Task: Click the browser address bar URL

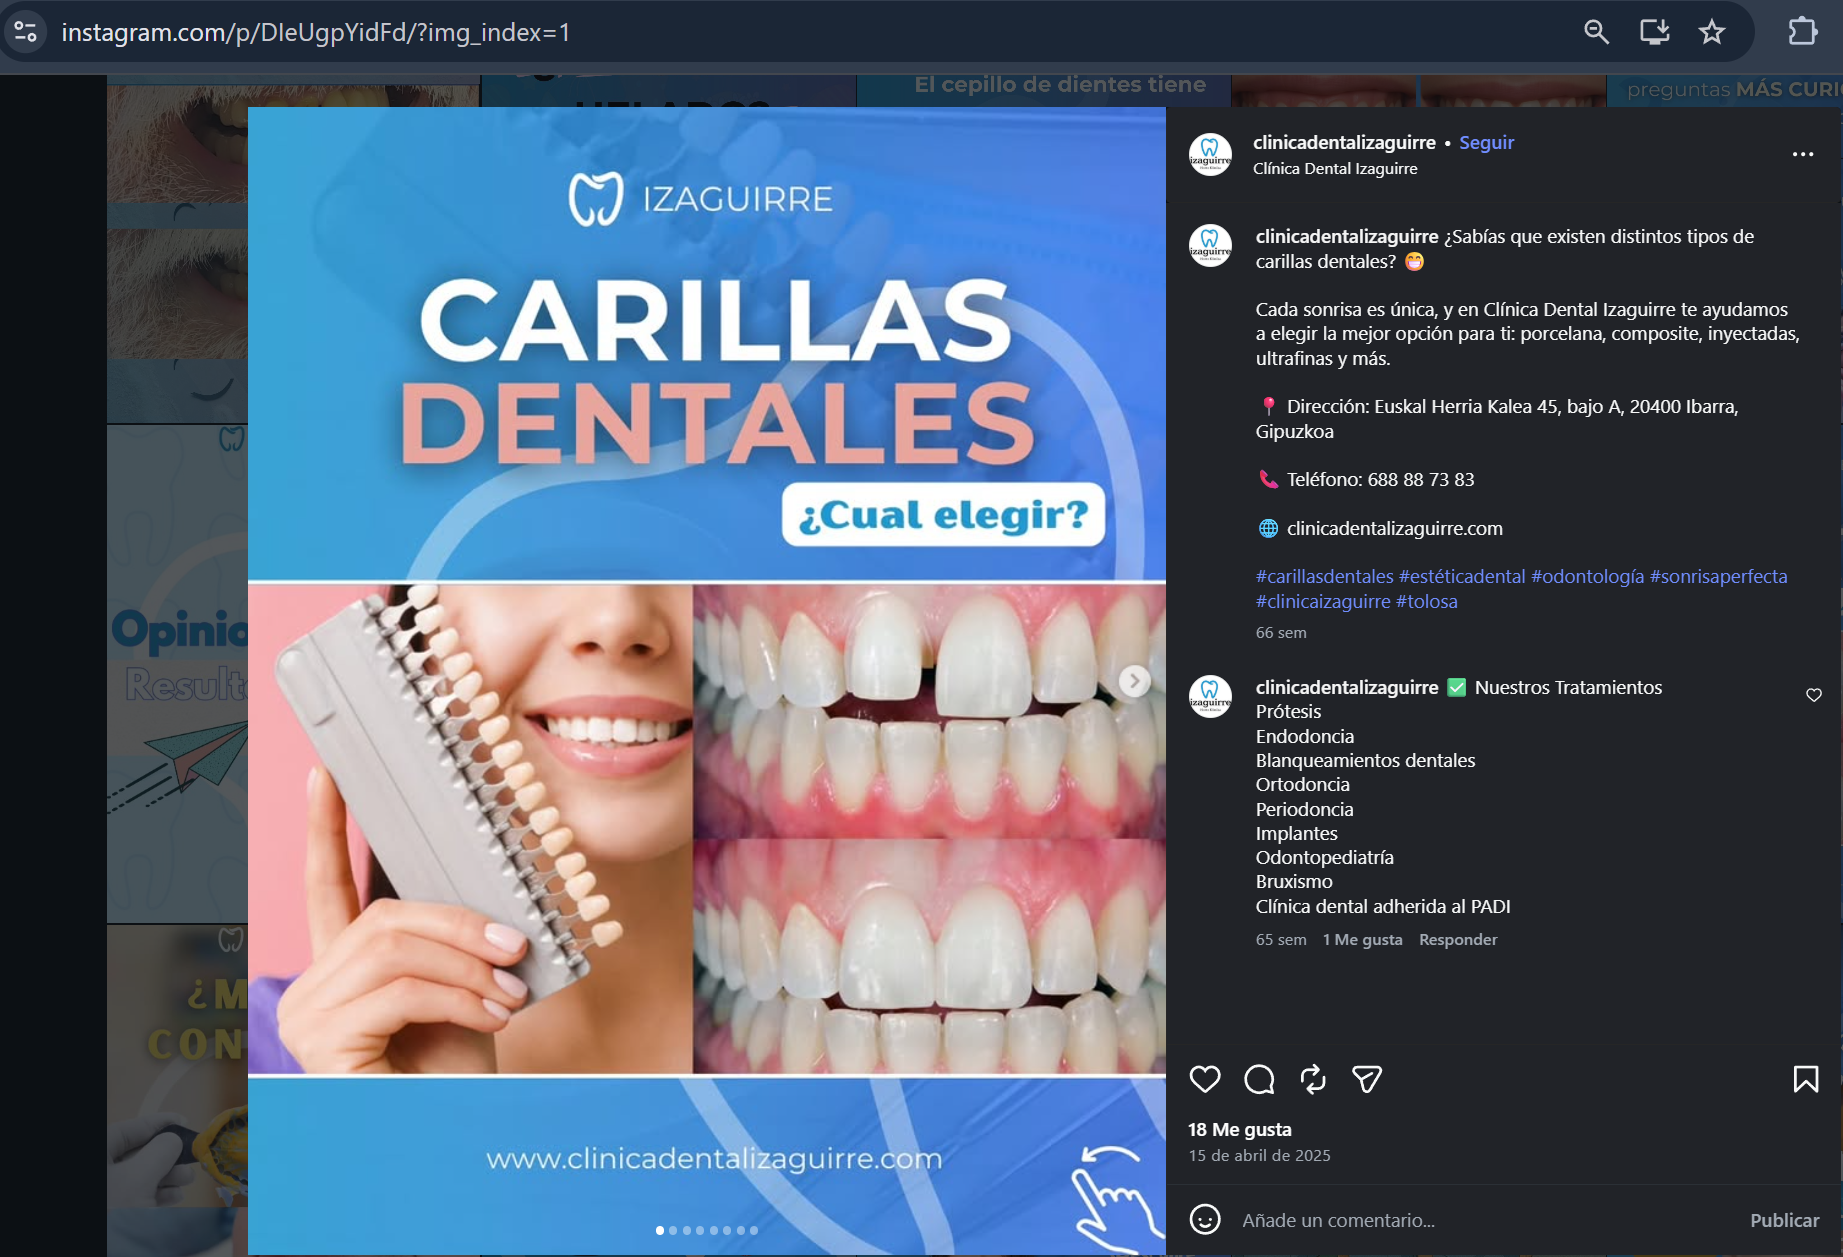Action: [x=316, y=32]
